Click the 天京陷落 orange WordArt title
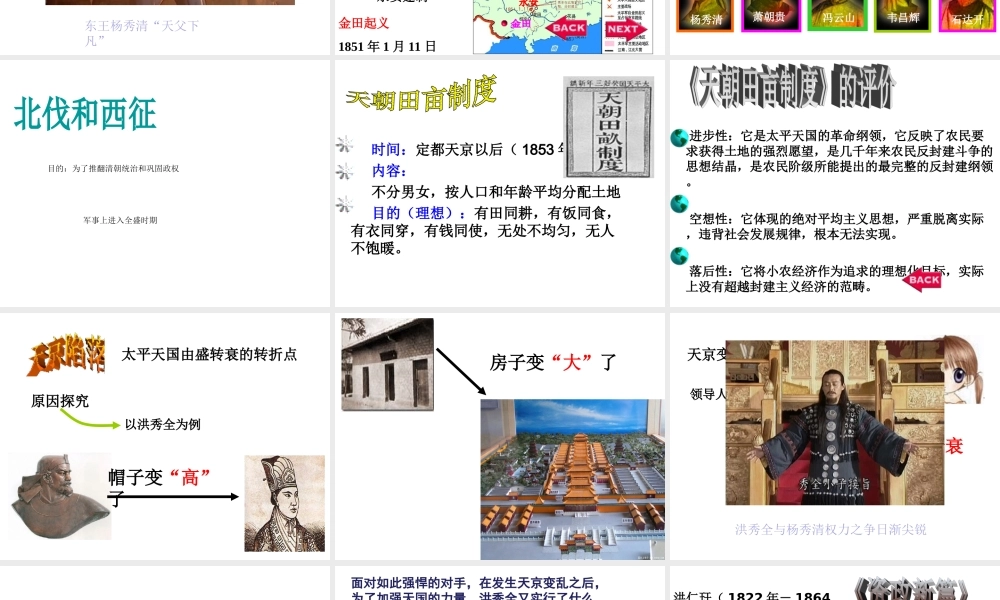This screenshot has height=600, width=1000. [x=66, y=354]
